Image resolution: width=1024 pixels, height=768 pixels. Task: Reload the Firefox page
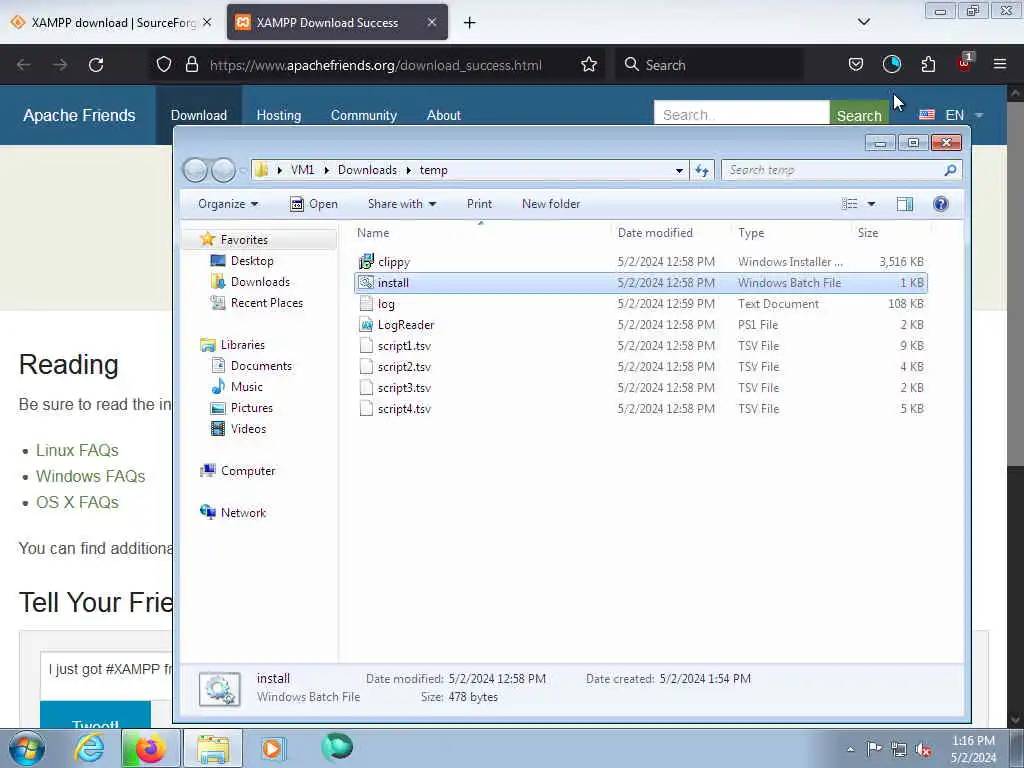coord(96,65)
